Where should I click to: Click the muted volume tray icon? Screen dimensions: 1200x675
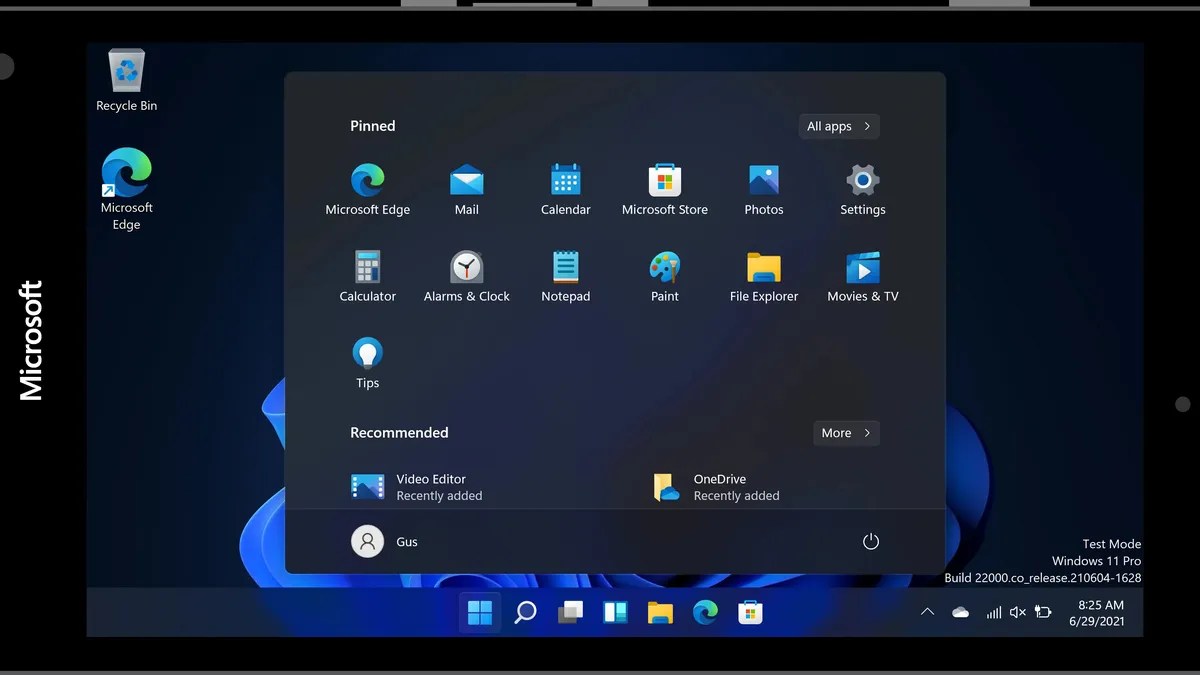(x=1018, y=612)
